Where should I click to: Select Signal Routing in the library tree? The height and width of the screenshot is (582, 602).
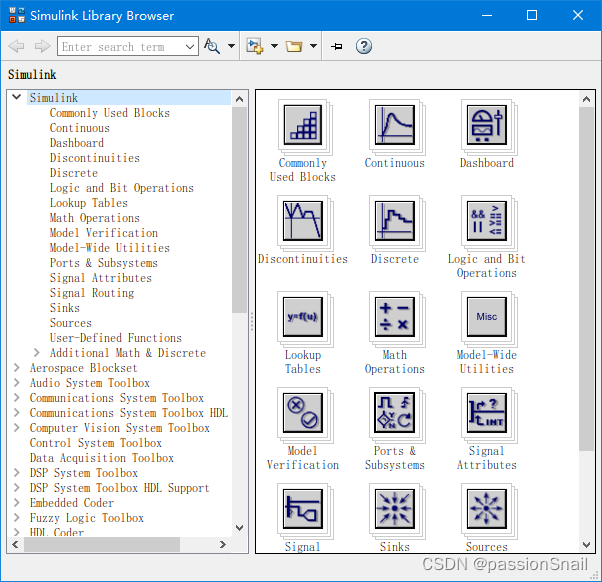point(92,293)
